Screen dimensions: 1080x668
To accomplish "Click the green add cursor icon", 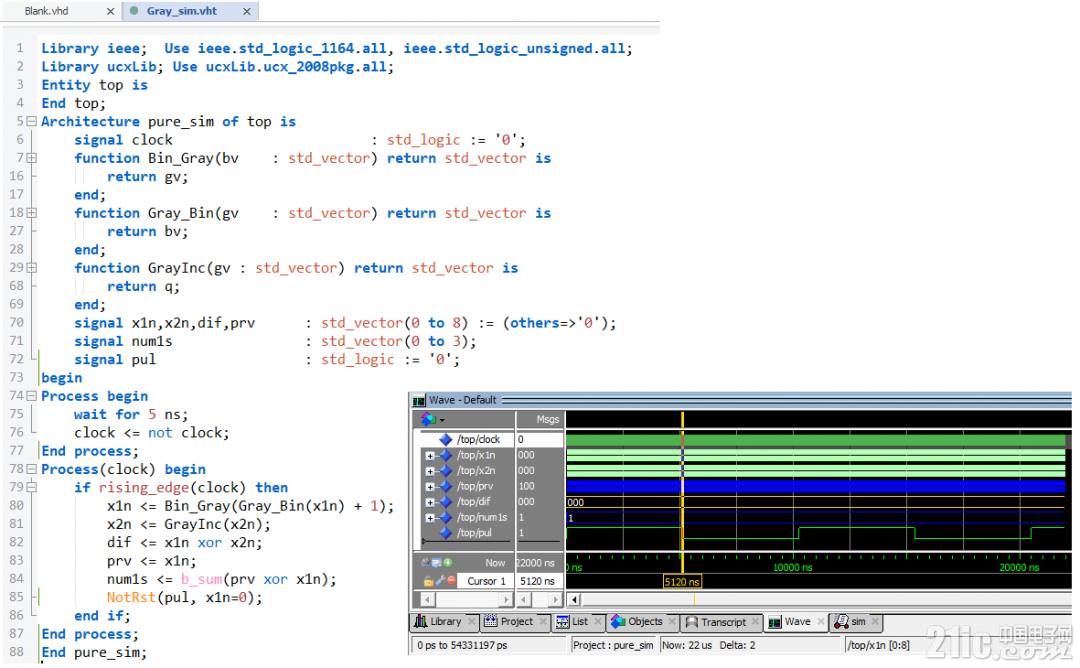I will tap(448, 563).
